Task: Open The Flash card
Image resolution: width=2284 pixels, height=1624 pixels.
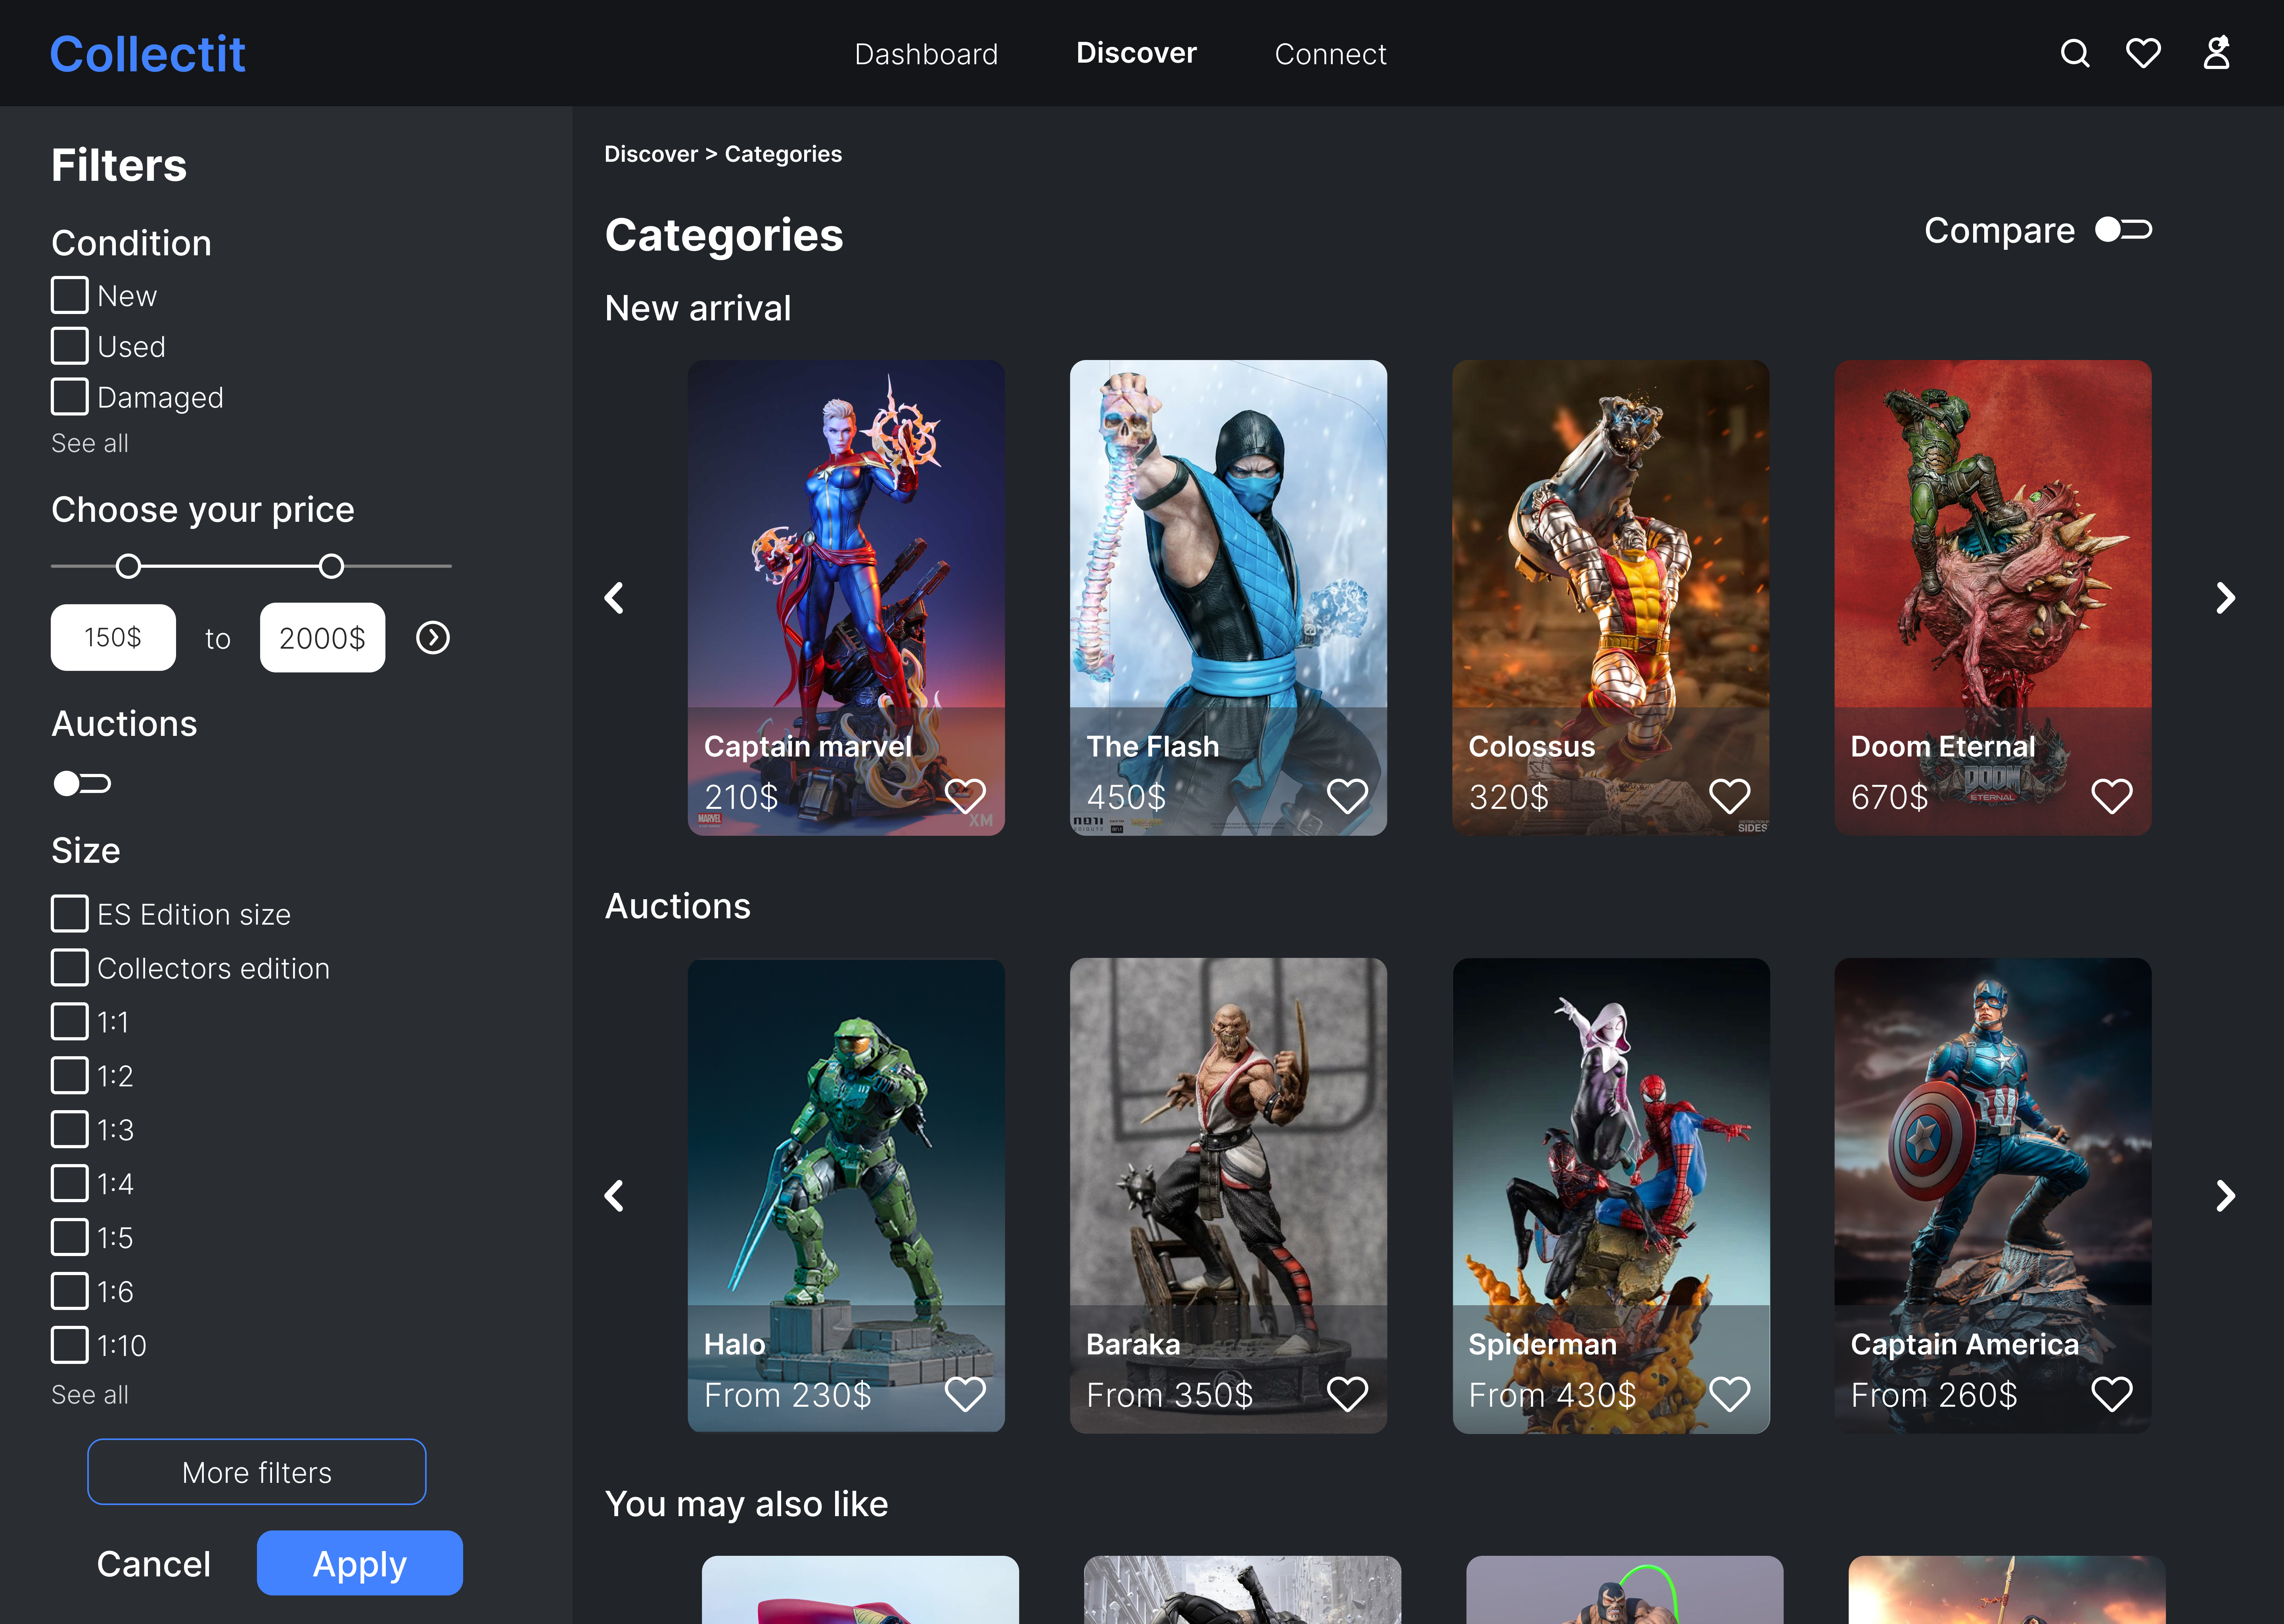Action: coord(1228,598)
